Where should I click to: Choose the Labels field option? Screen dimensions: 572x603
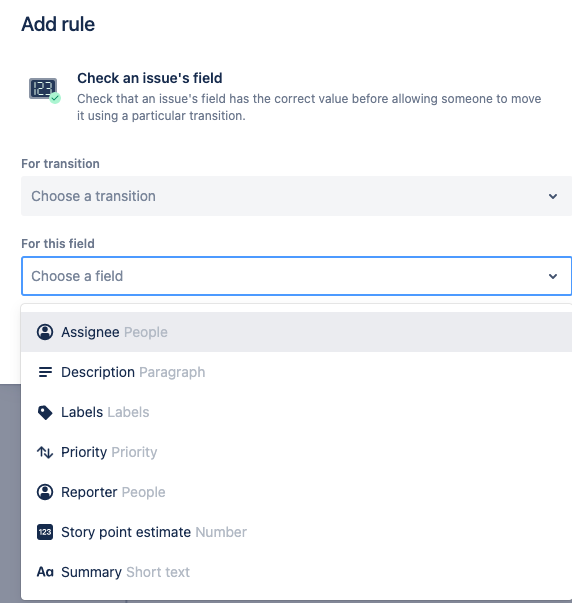[296, 412]
